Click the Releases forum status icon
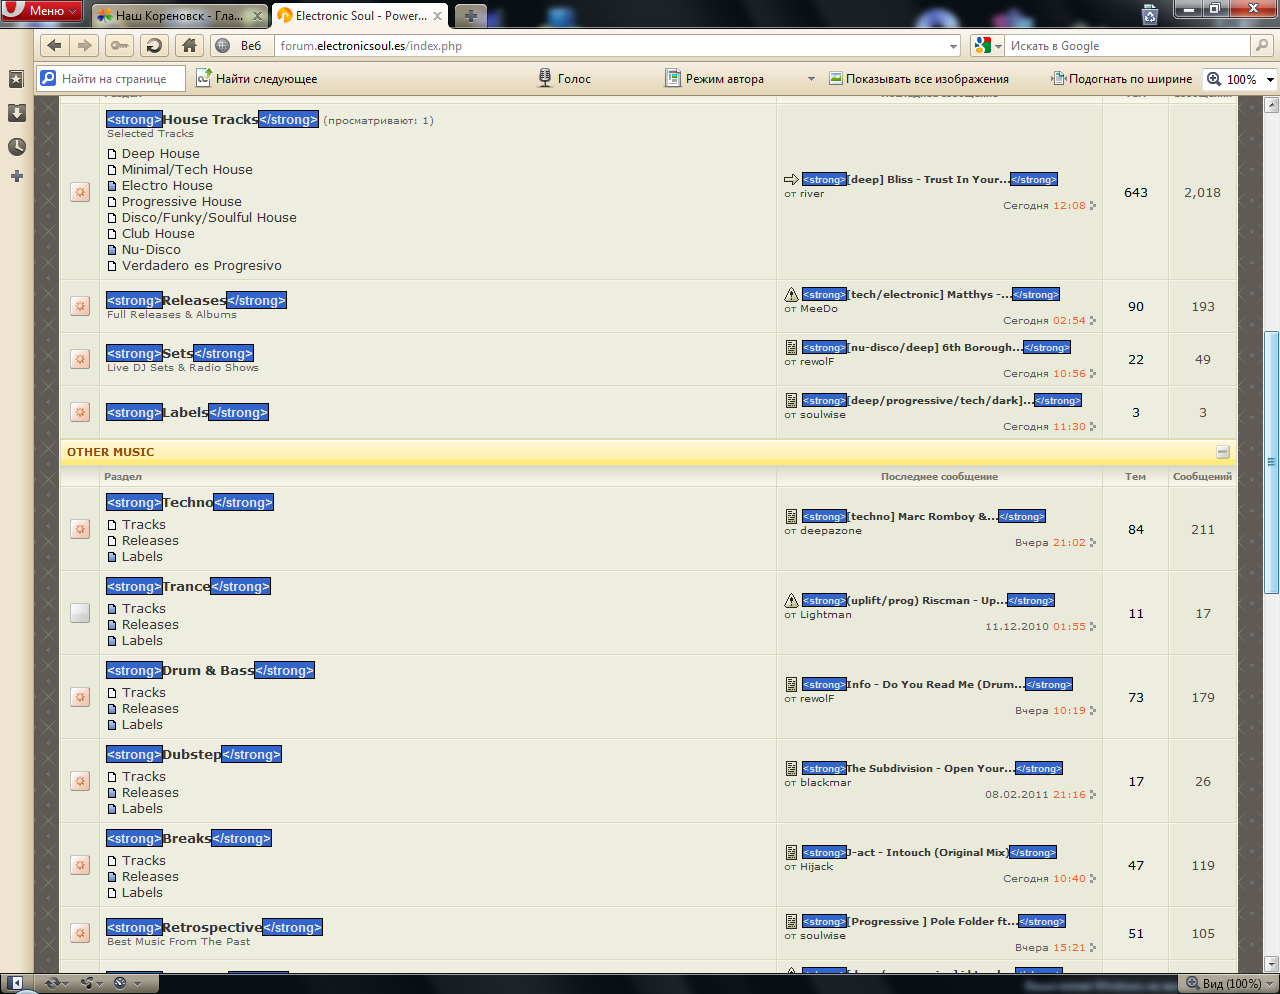Viewport: 1280px width, 994px height. pos(80,306)
